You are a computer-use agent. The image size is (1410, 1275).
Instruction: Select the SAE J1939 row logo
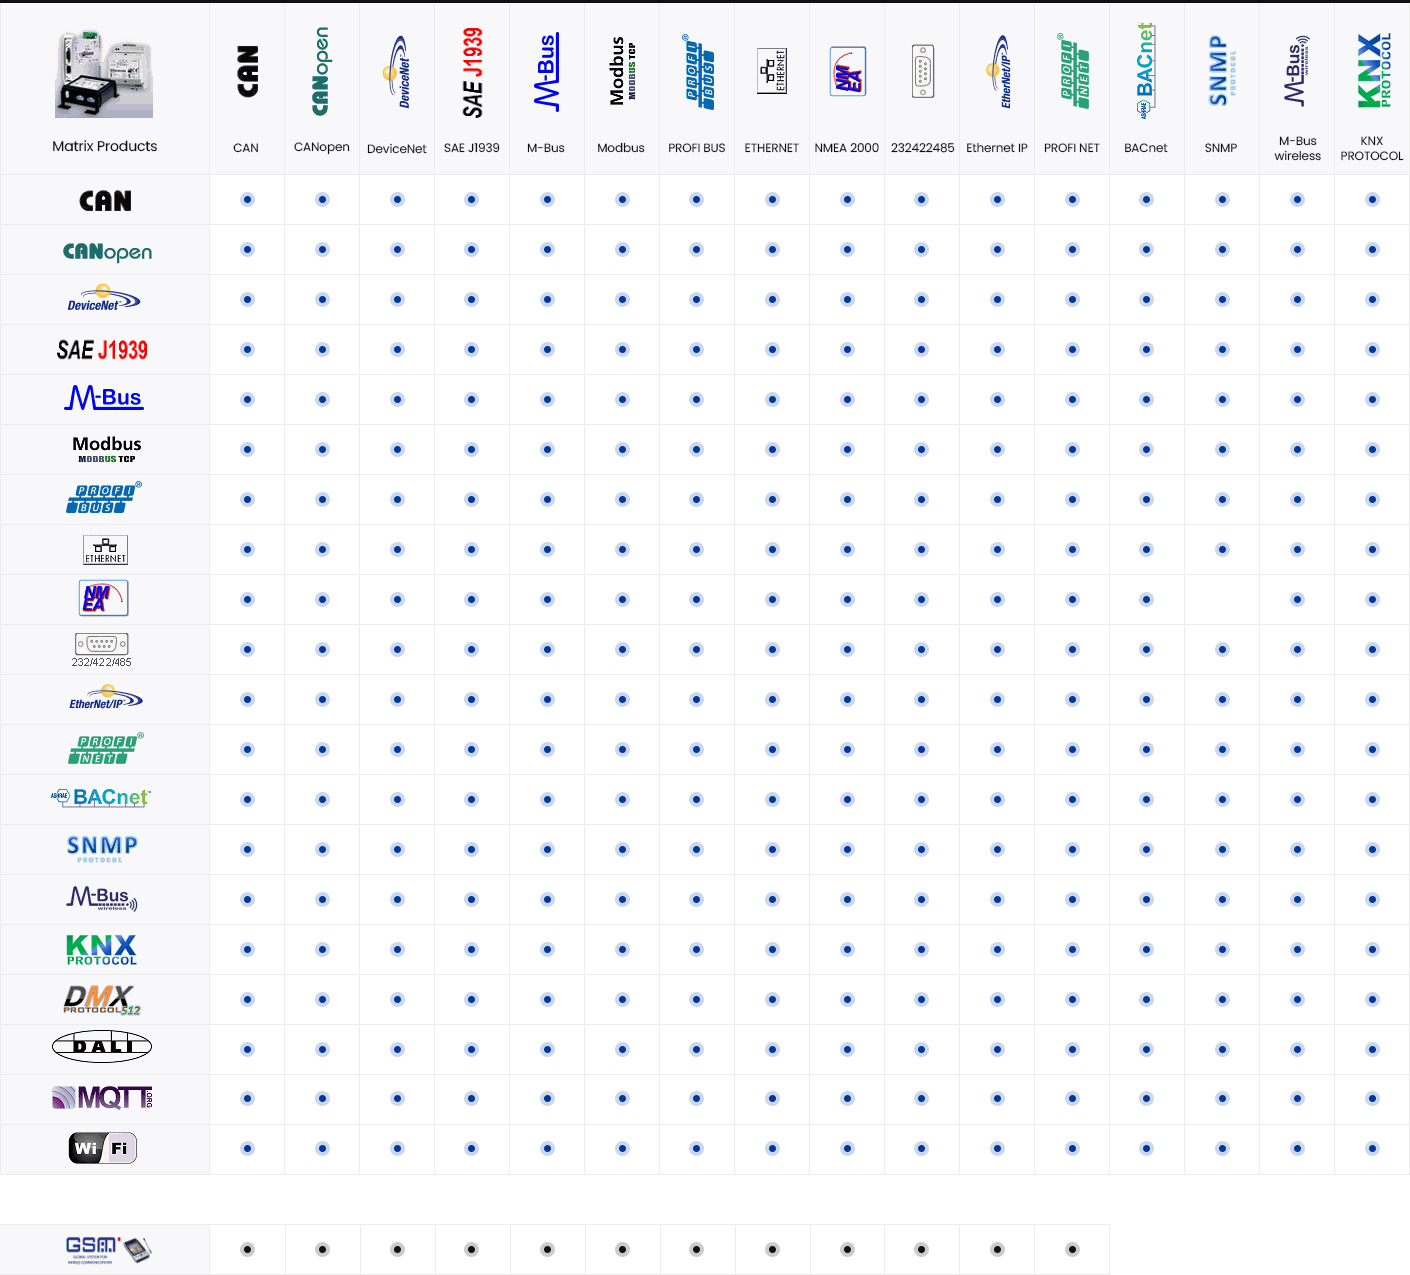pyautogui.click(x=102, y=350)
